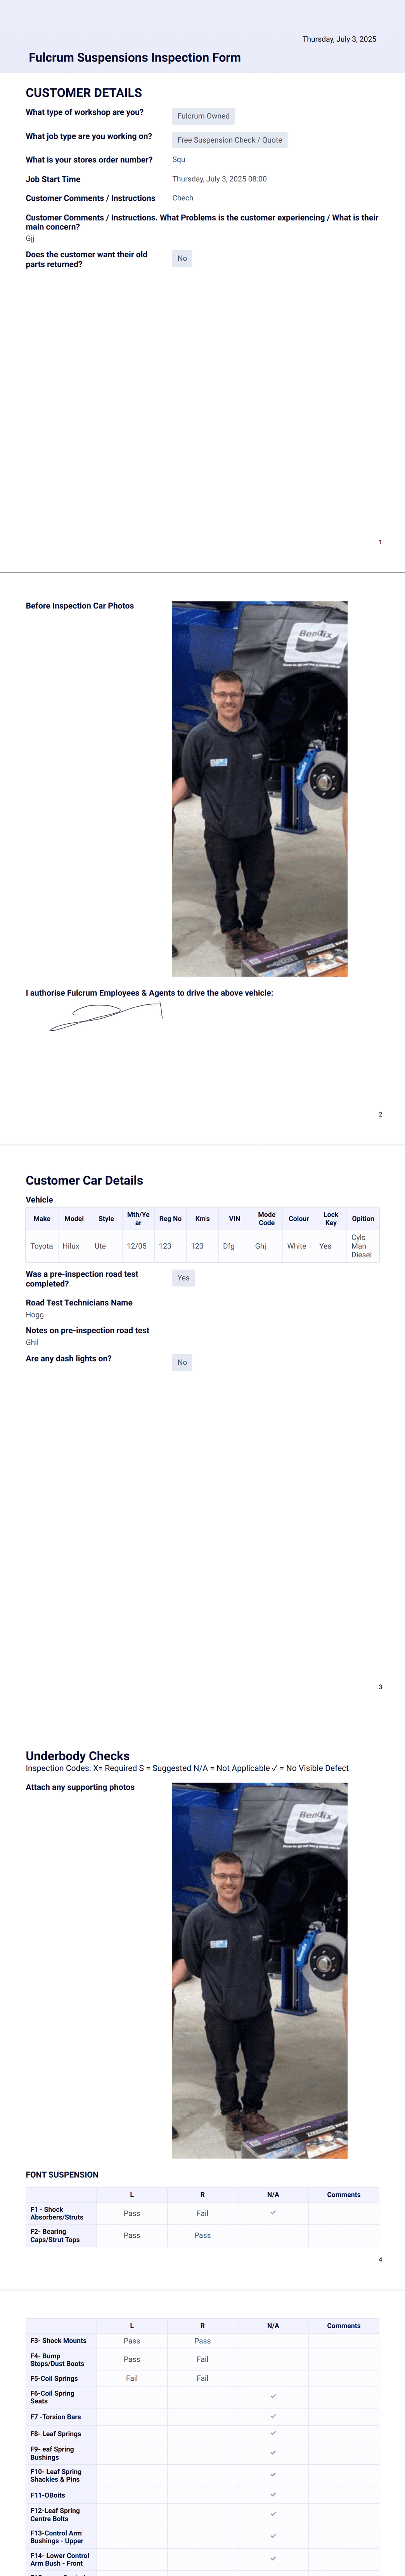Screen dimensions: 405x2576
Task: Click the 'Chech' customer comment value
Action: (x=183, y=198)
